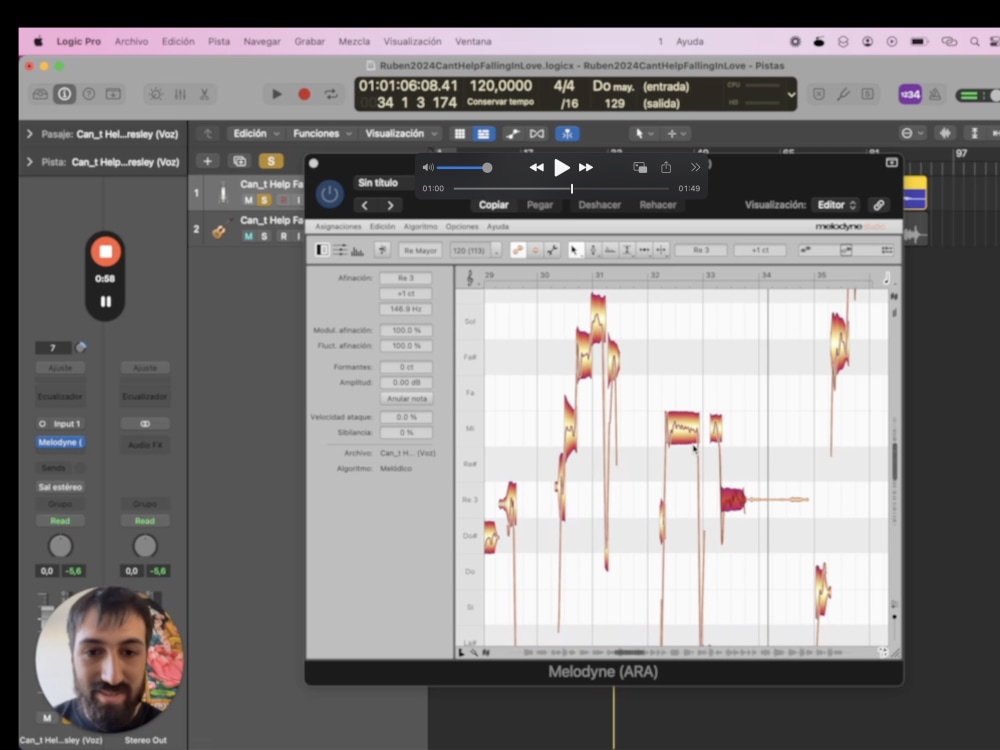Select Melodyne pitch tool
This screenshot has height=750, width=1000.
tap(592, 250)
